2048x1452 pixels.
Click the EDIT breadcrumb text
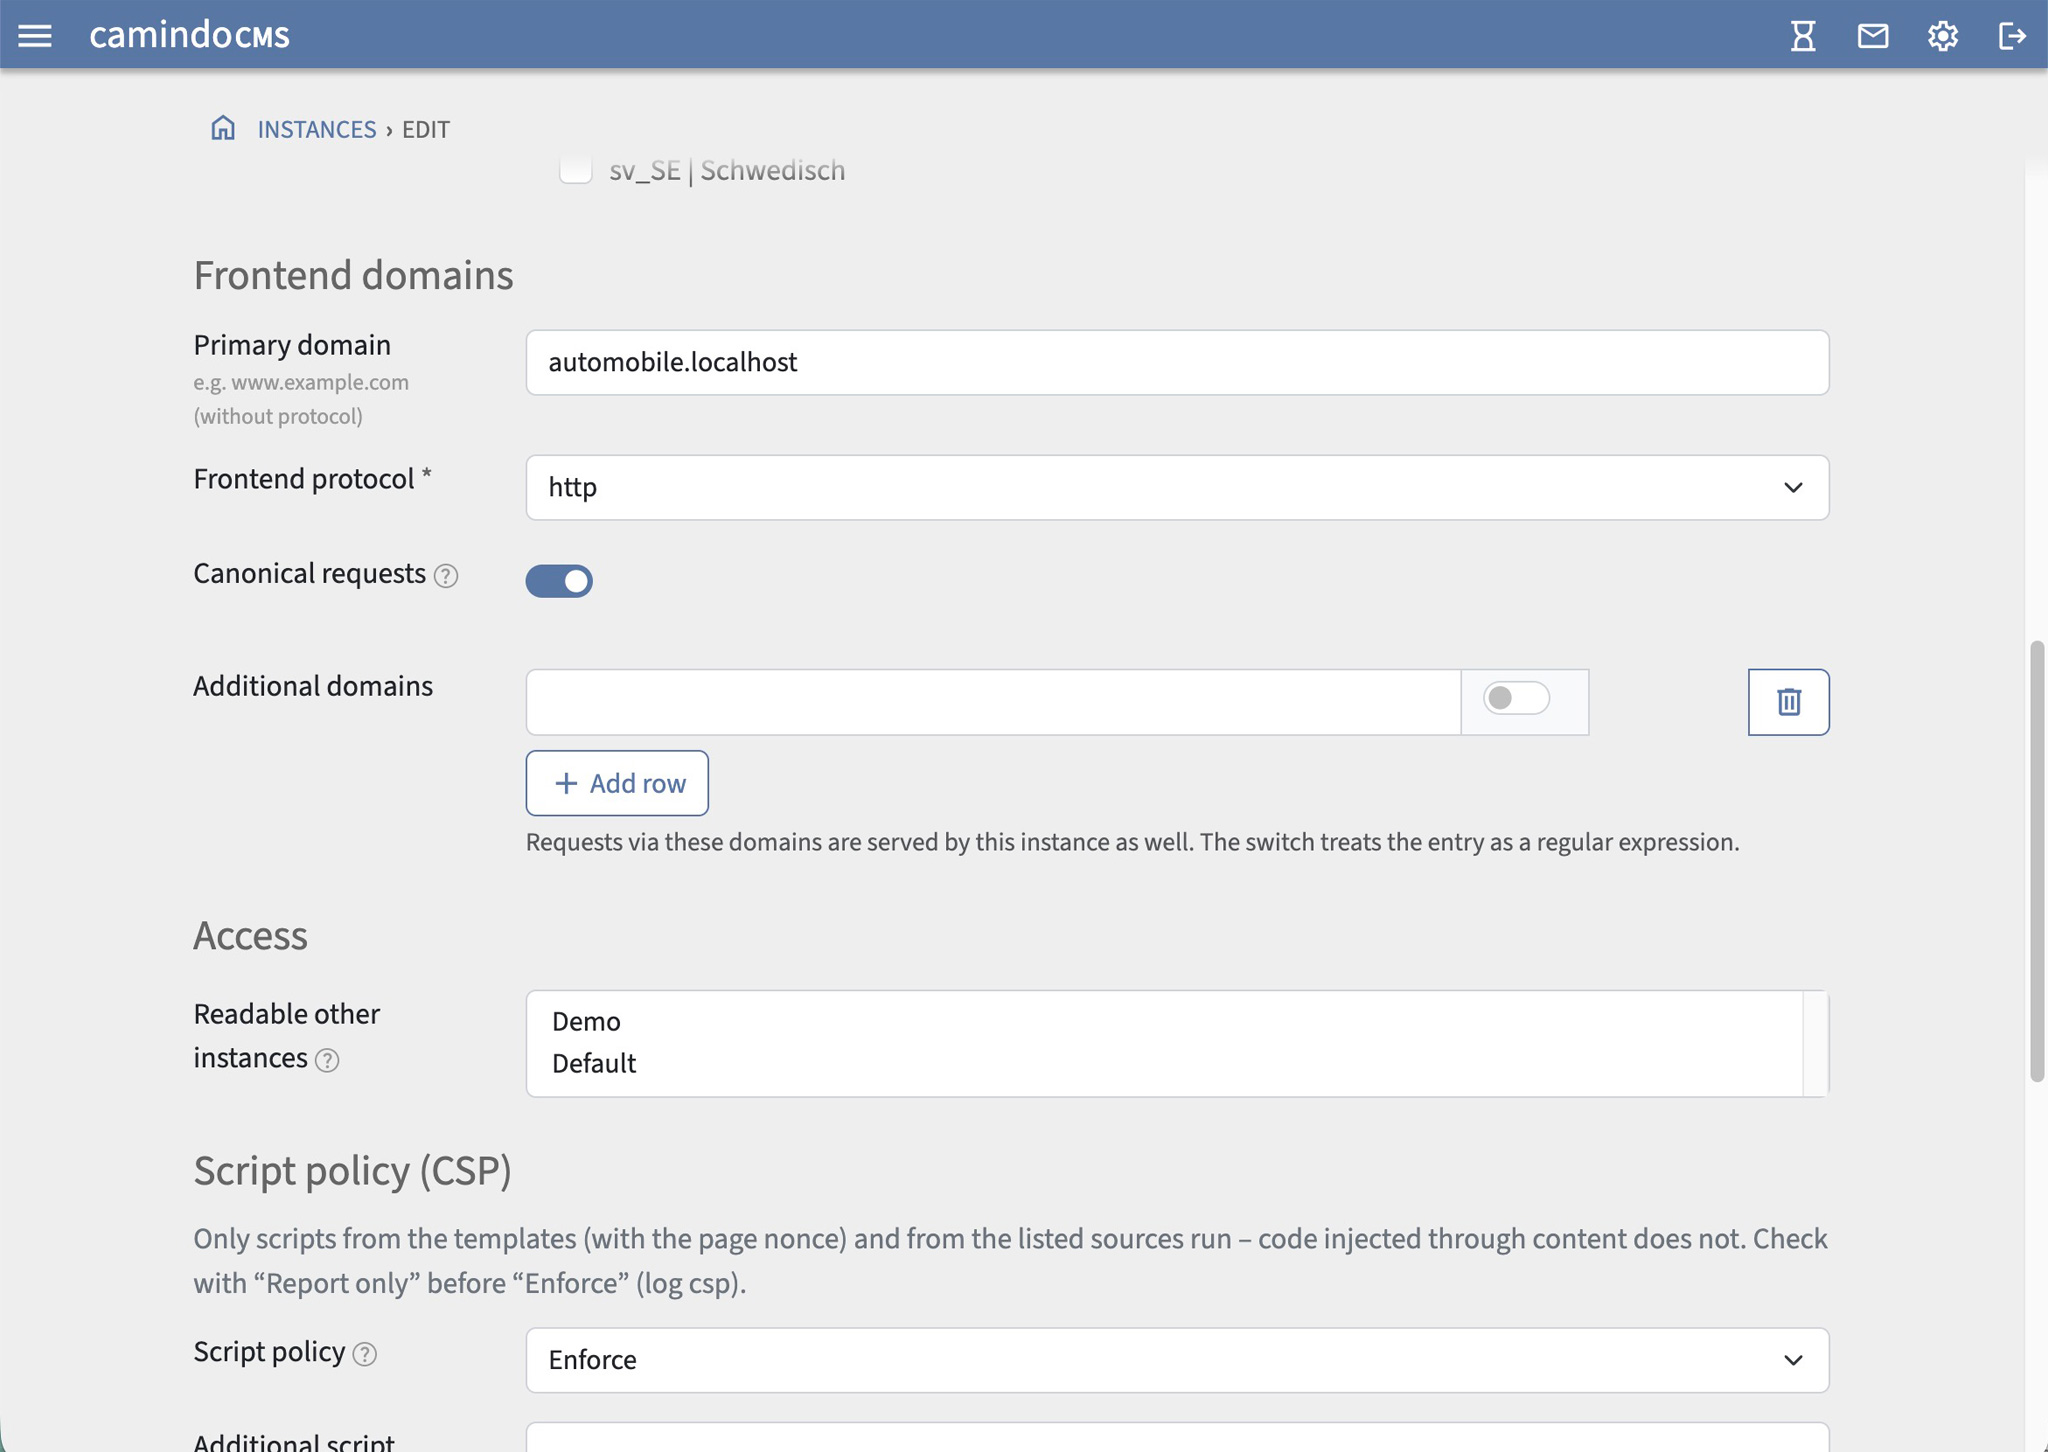click(426, 129)
